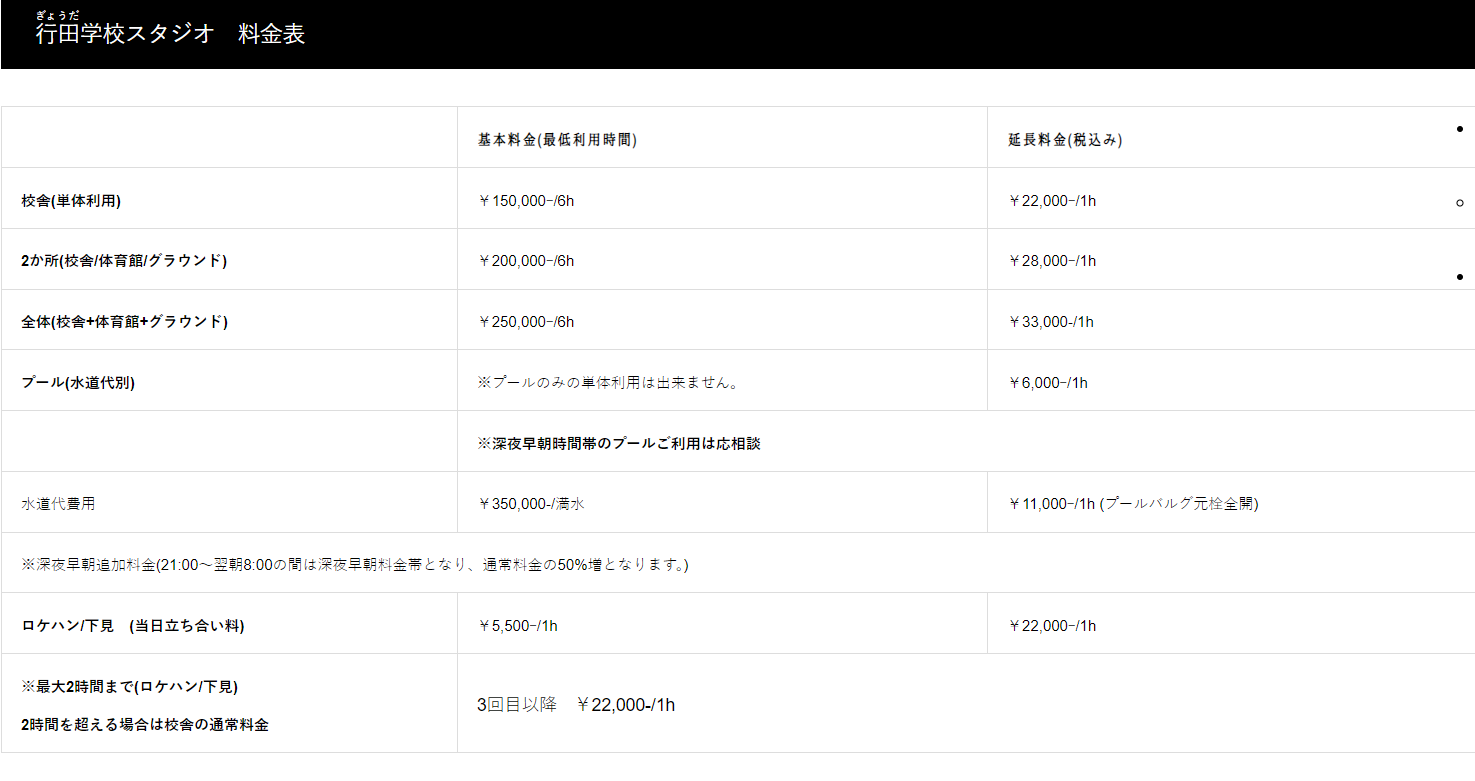
Task: Click the 行田学校スタジオ 料金表 page title
Action: click(170, 34)
